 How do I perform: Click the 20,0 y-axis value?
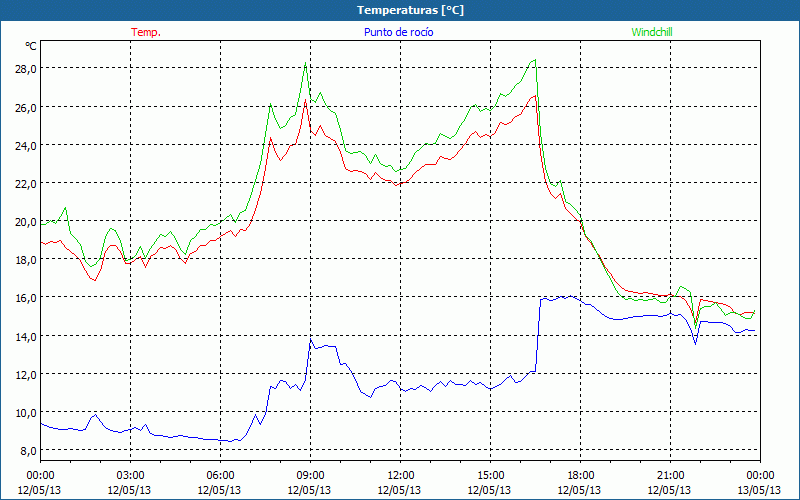26,222
